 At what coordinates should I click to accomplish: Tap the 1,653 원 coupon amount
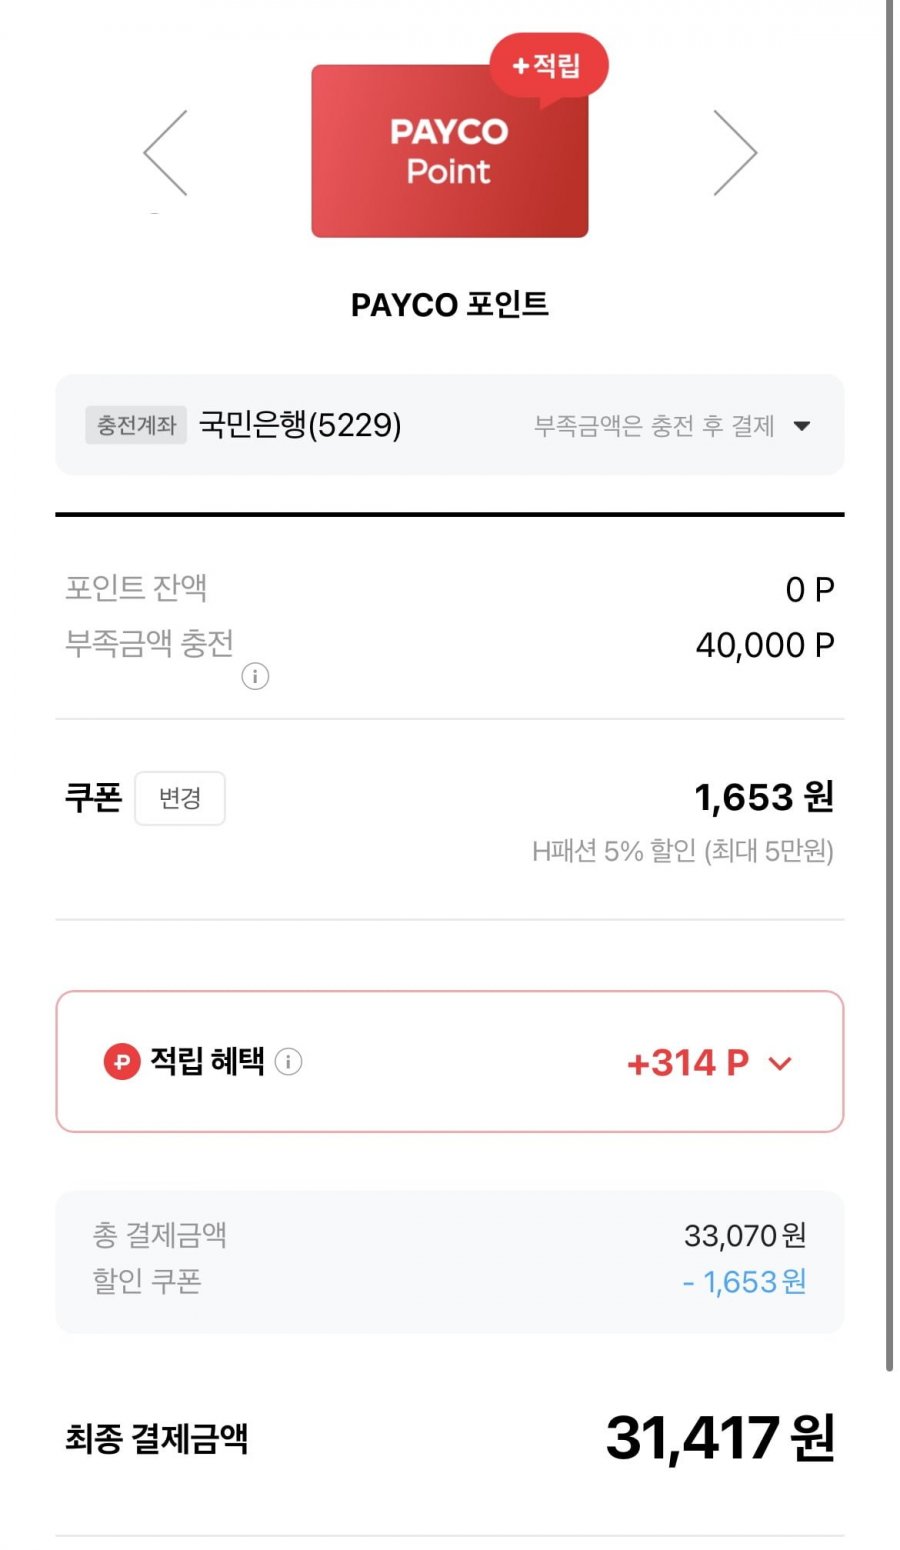pos(763,797)
